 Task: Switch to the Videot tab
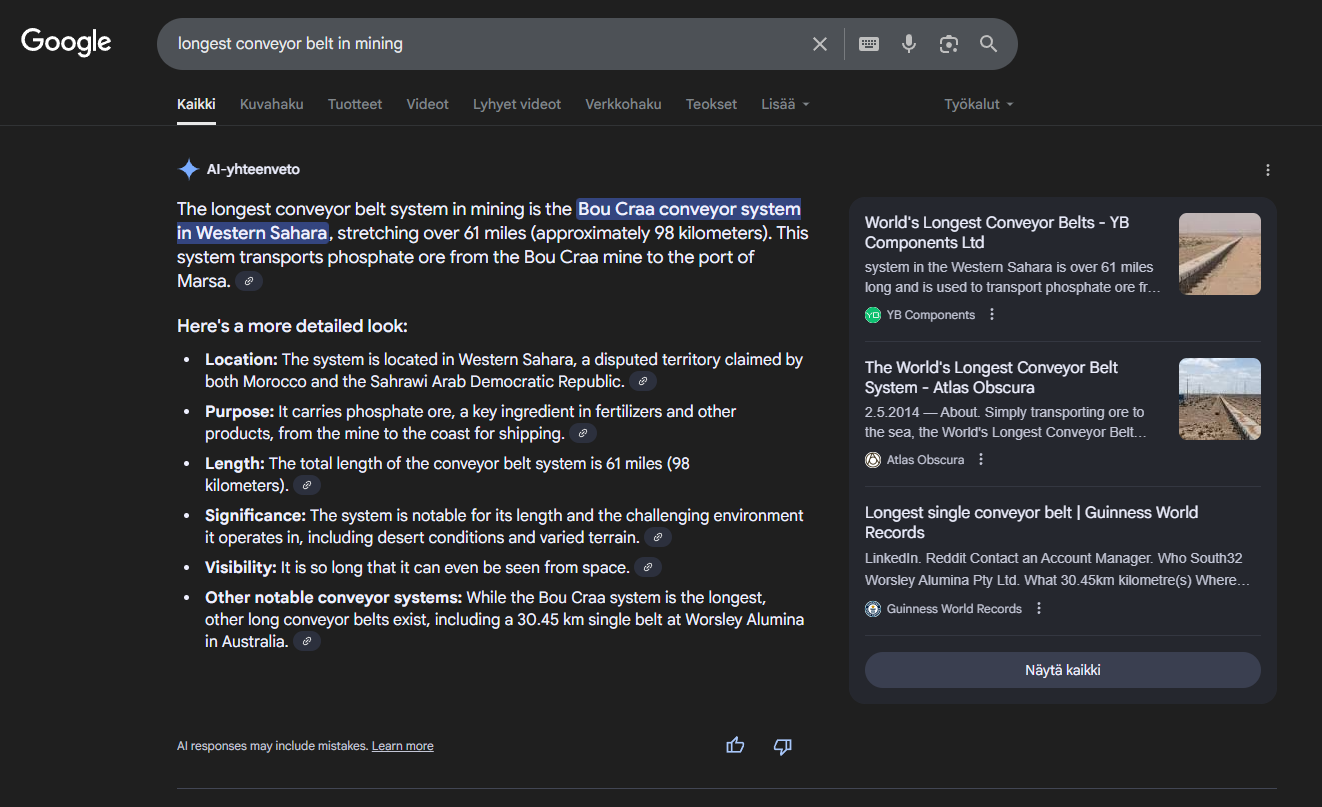pos(427,104)
